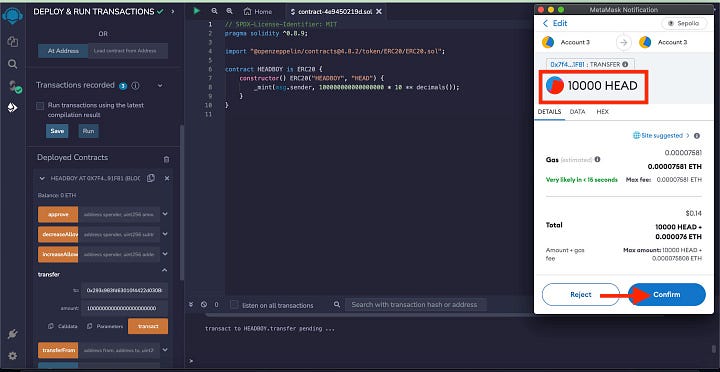Click trash icon to clear deployed contracts
This screenshot has height=372, width=720.
[x=166, y=159]
